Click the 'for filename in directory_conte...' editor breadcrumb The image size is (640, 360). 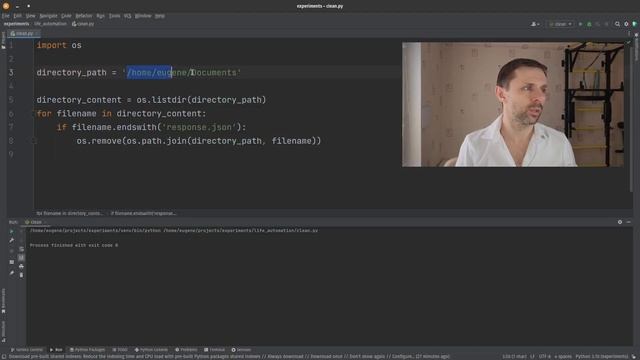point(69,213)
